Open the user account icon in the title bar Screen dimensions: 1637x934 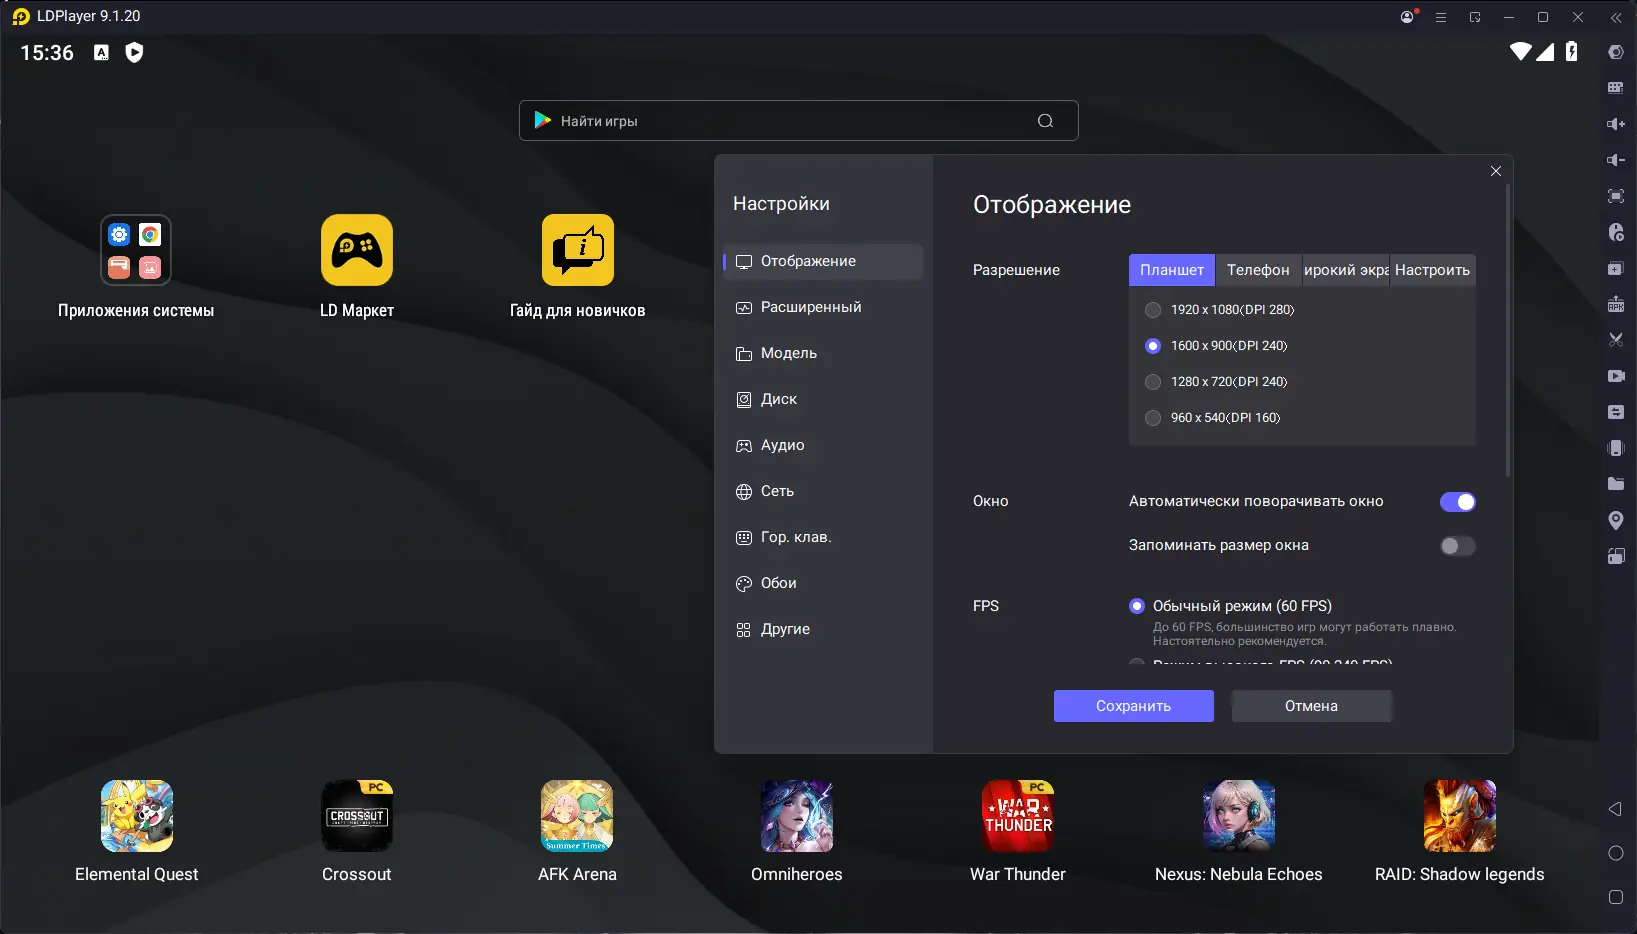tap(1408, 17)
